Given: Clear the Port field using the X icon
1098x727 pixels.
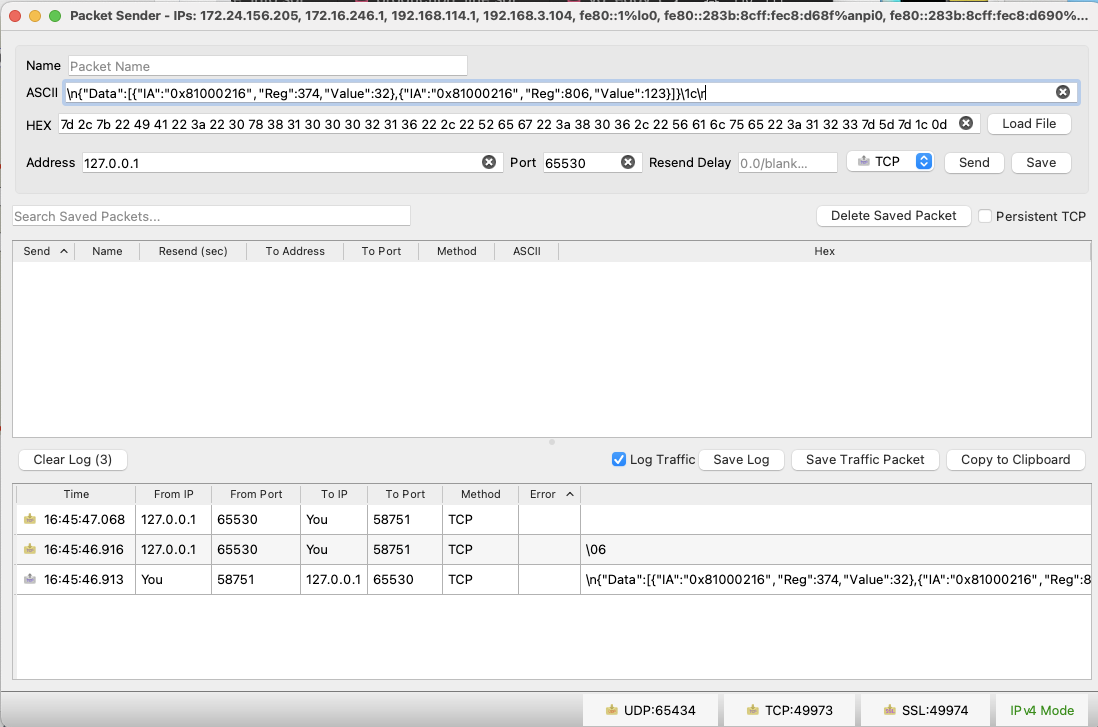Looking at the screenshot, I should point(628,162).
